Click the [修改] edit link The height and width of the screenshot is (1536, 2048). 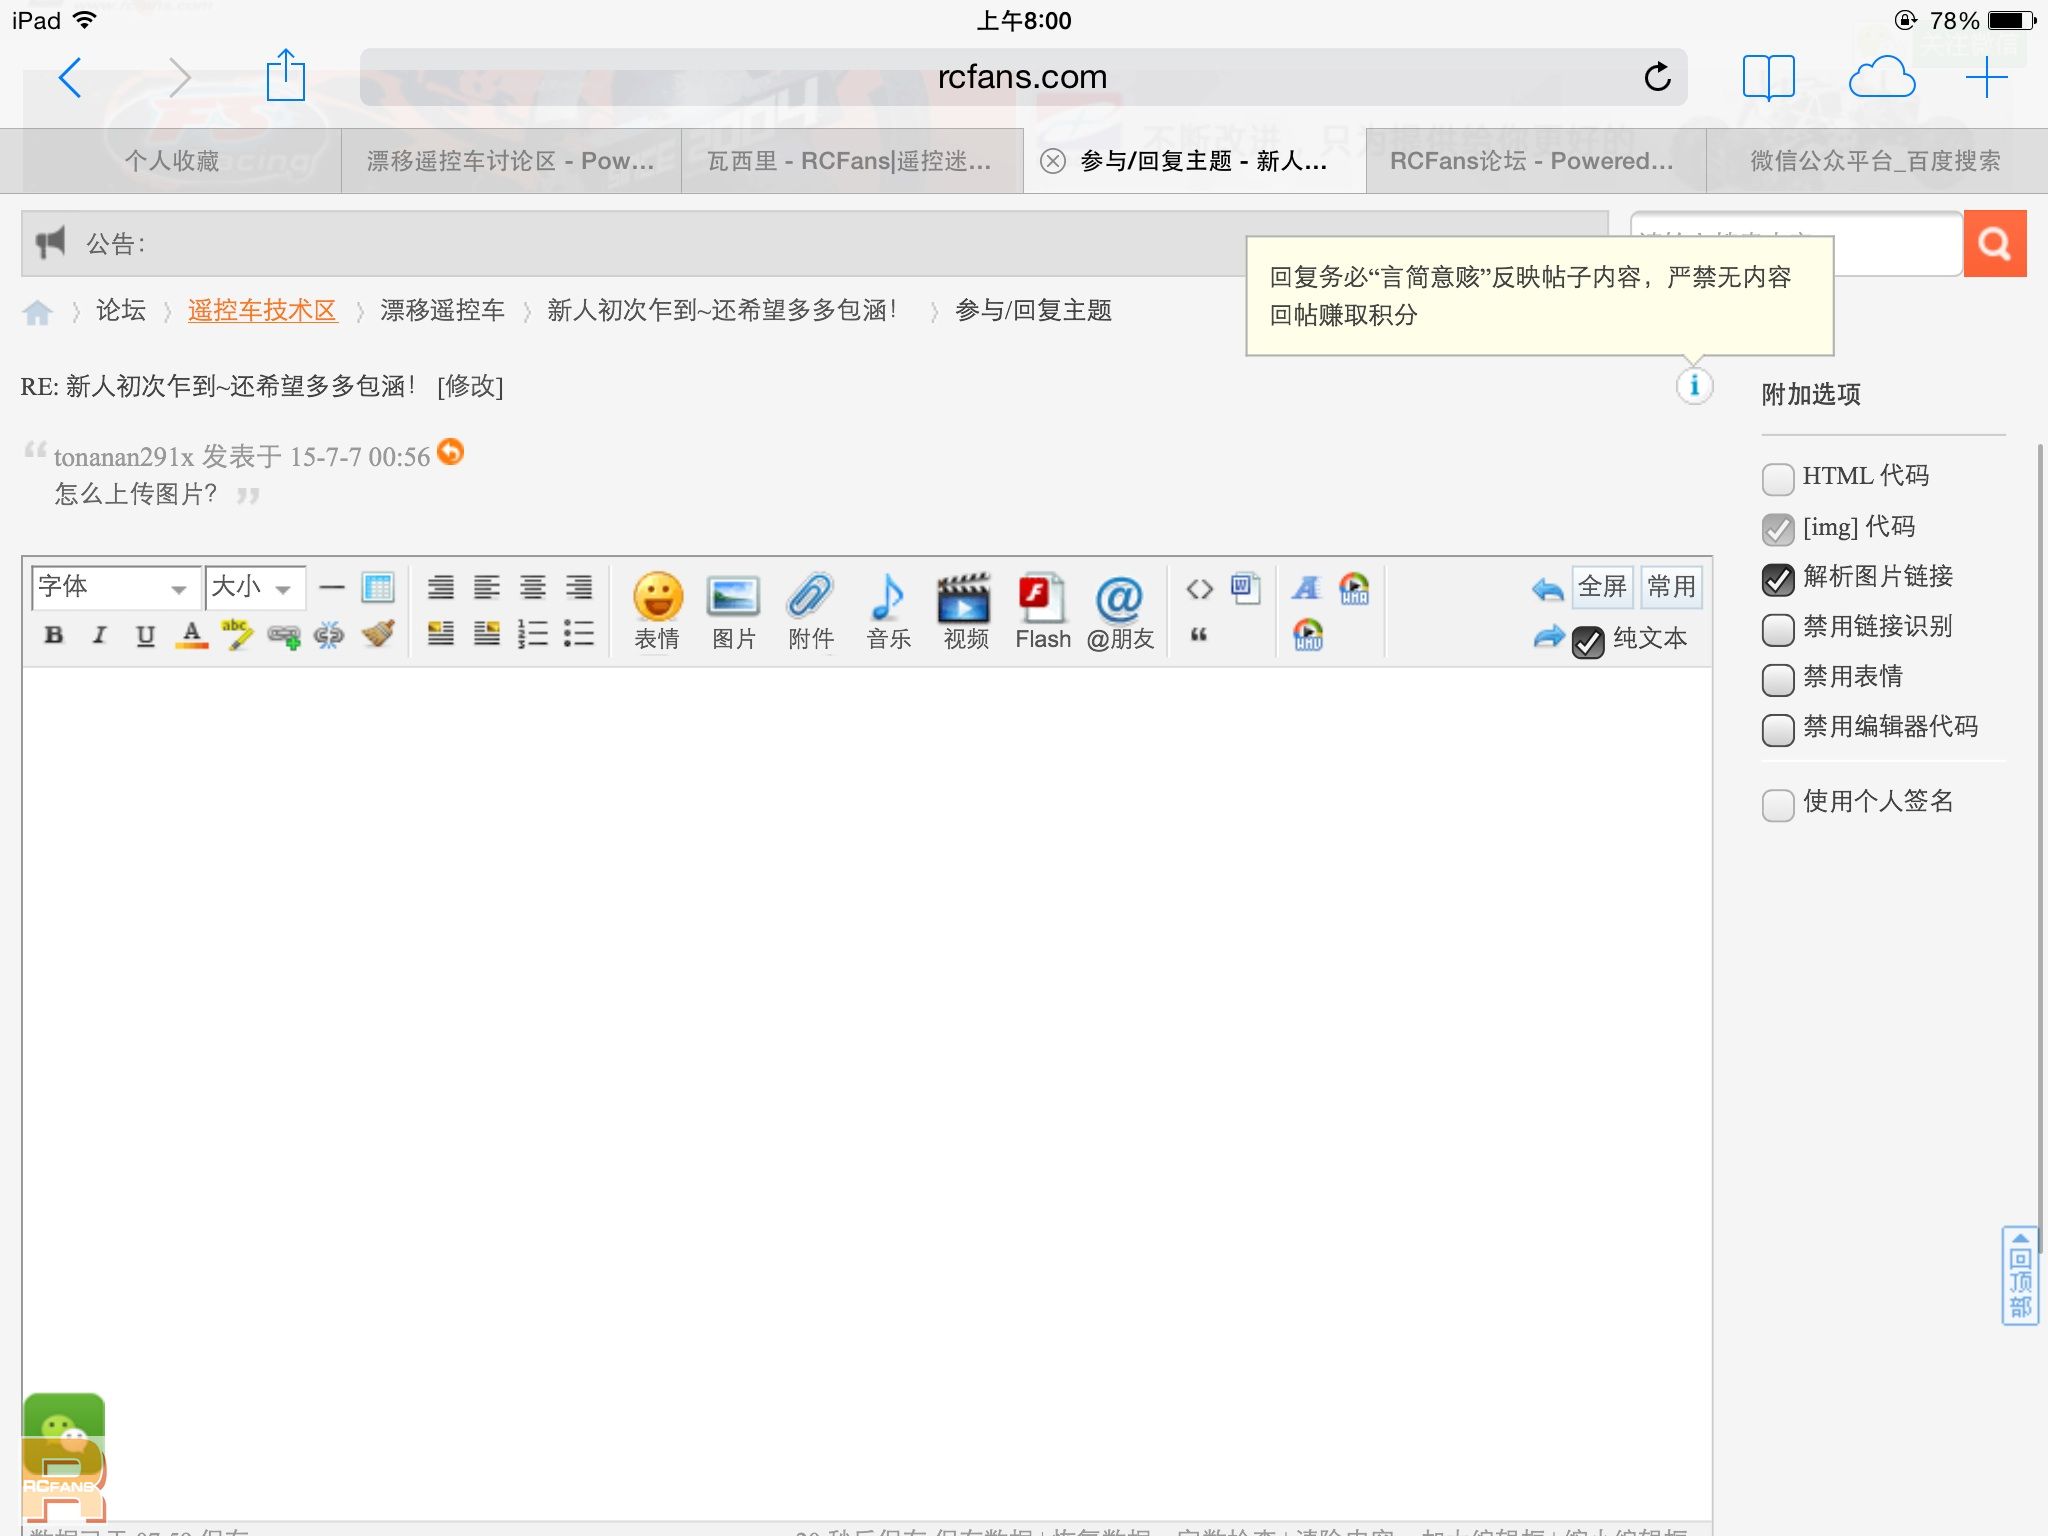470,386
